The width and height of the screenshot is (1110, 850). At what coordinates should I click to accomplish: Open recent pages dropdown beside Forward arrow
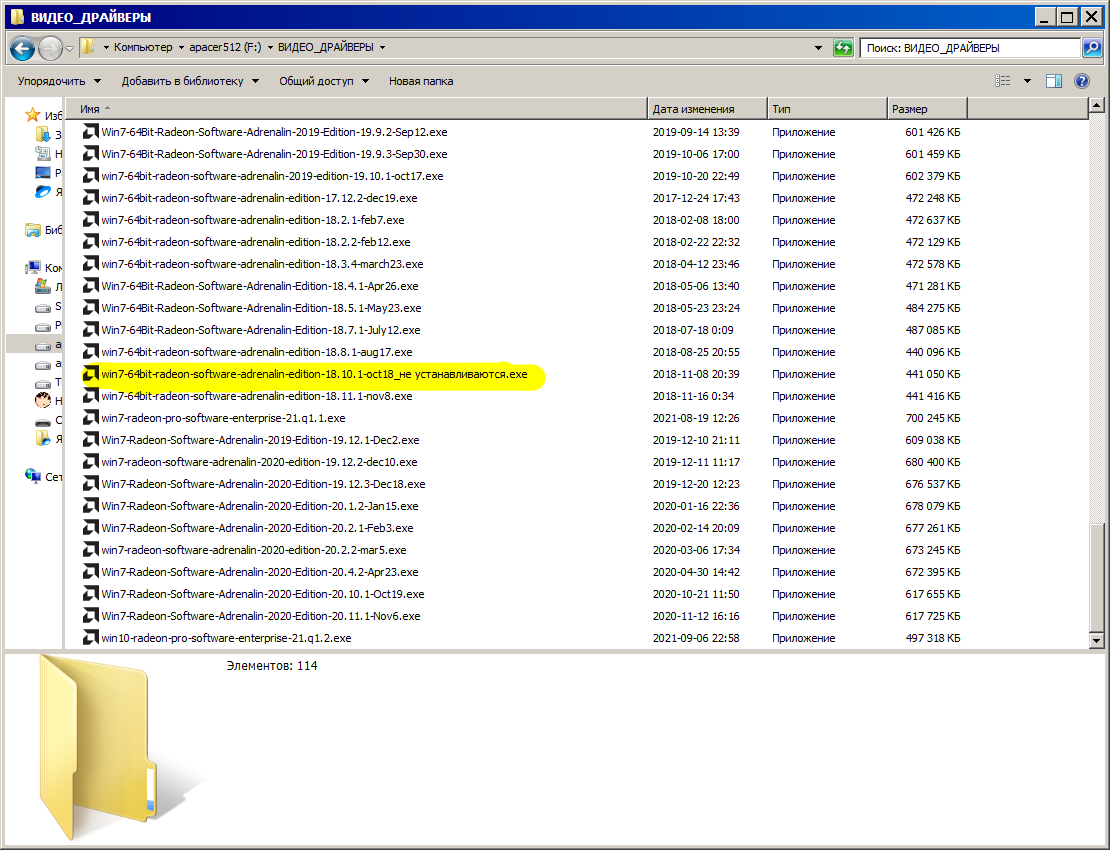click(69, 48)
